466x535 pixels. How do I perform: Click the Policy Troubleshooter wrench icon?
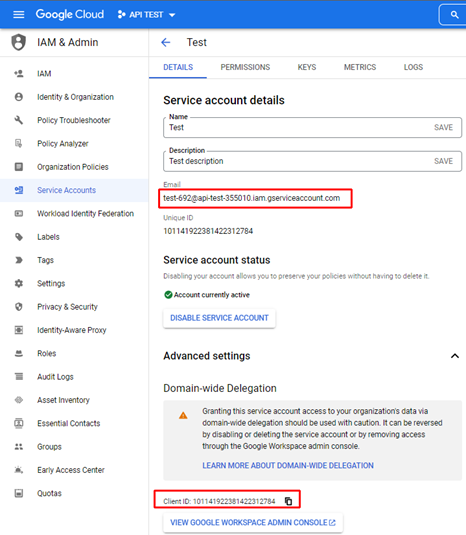click(x=19, y=120)
